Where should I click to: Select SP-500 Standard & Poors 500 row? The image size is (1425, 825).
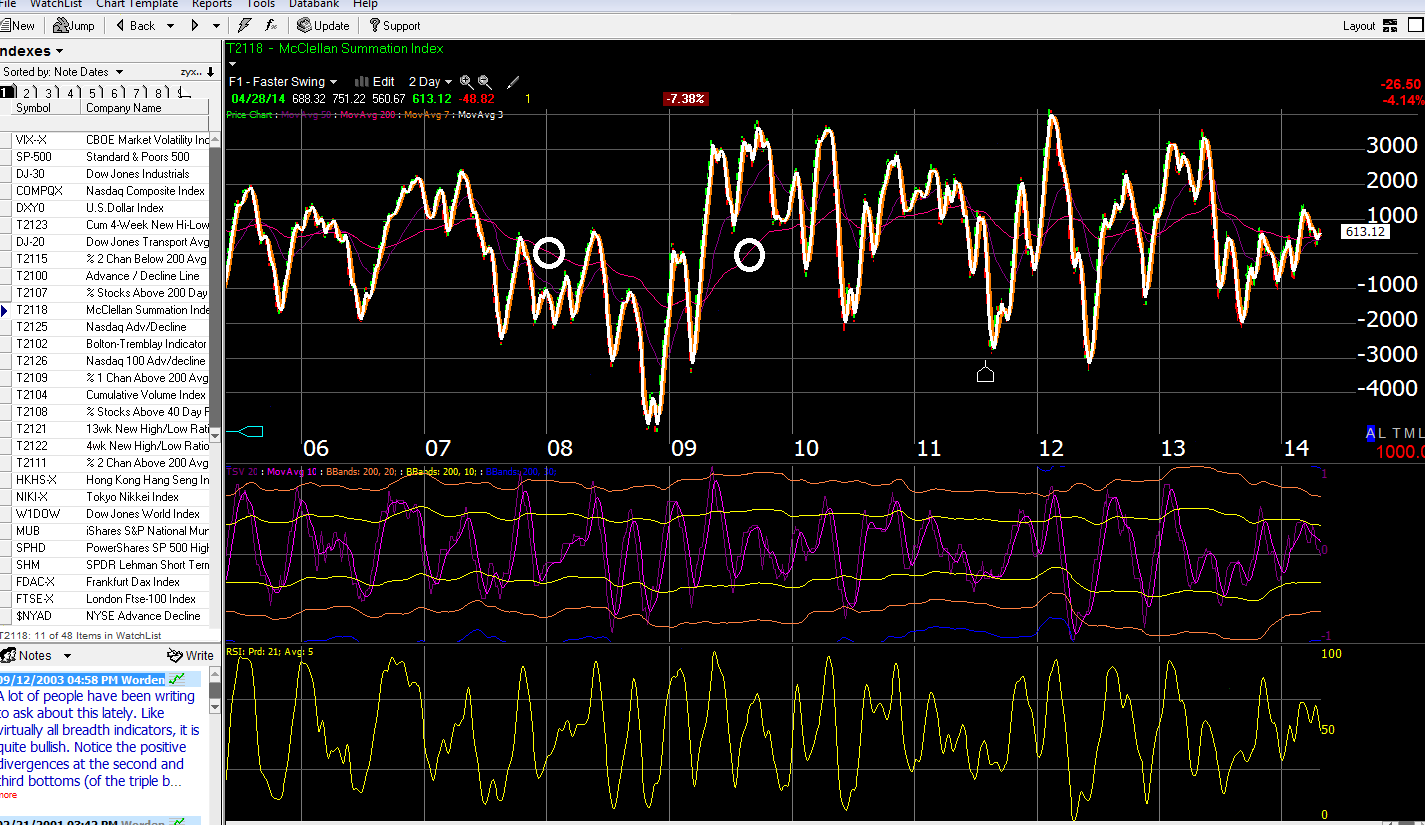click(x=105, y=157)
